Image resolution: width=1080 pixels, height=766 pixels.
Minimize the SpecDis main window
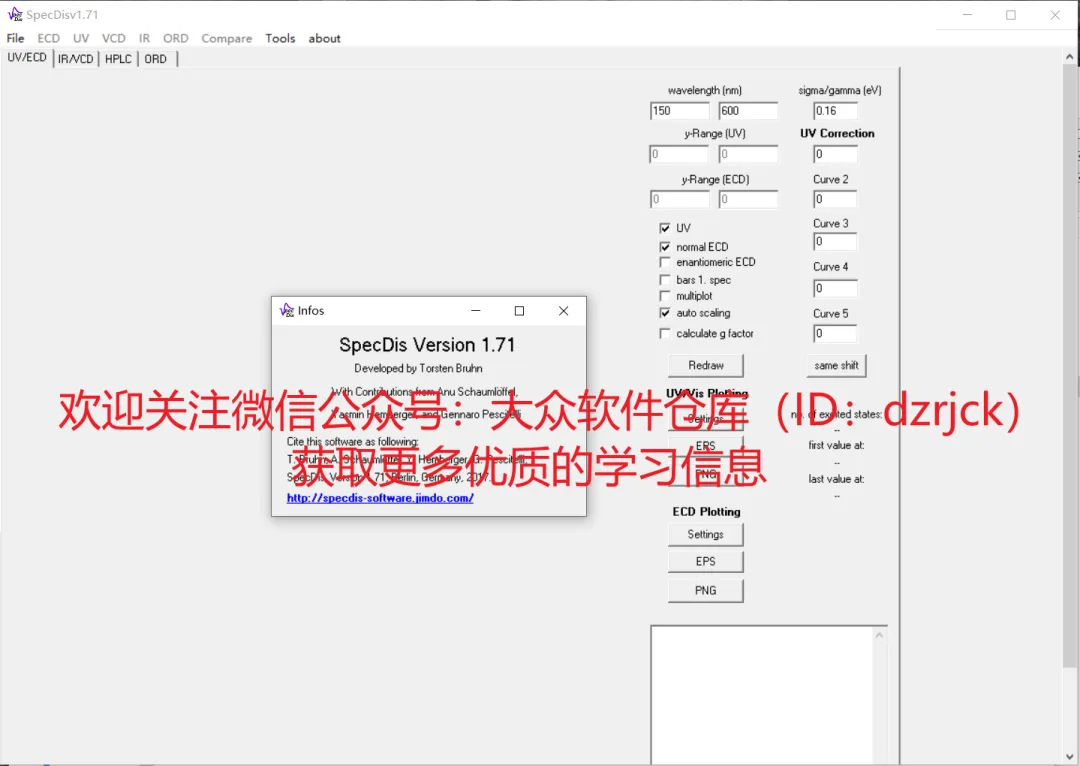tap(968, 14)
